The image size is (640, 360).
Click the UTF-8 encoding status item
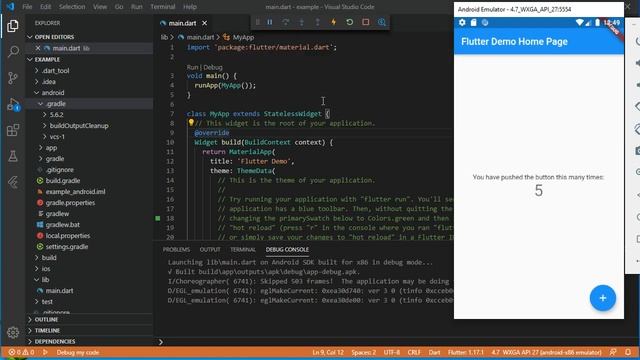[392, 352]
